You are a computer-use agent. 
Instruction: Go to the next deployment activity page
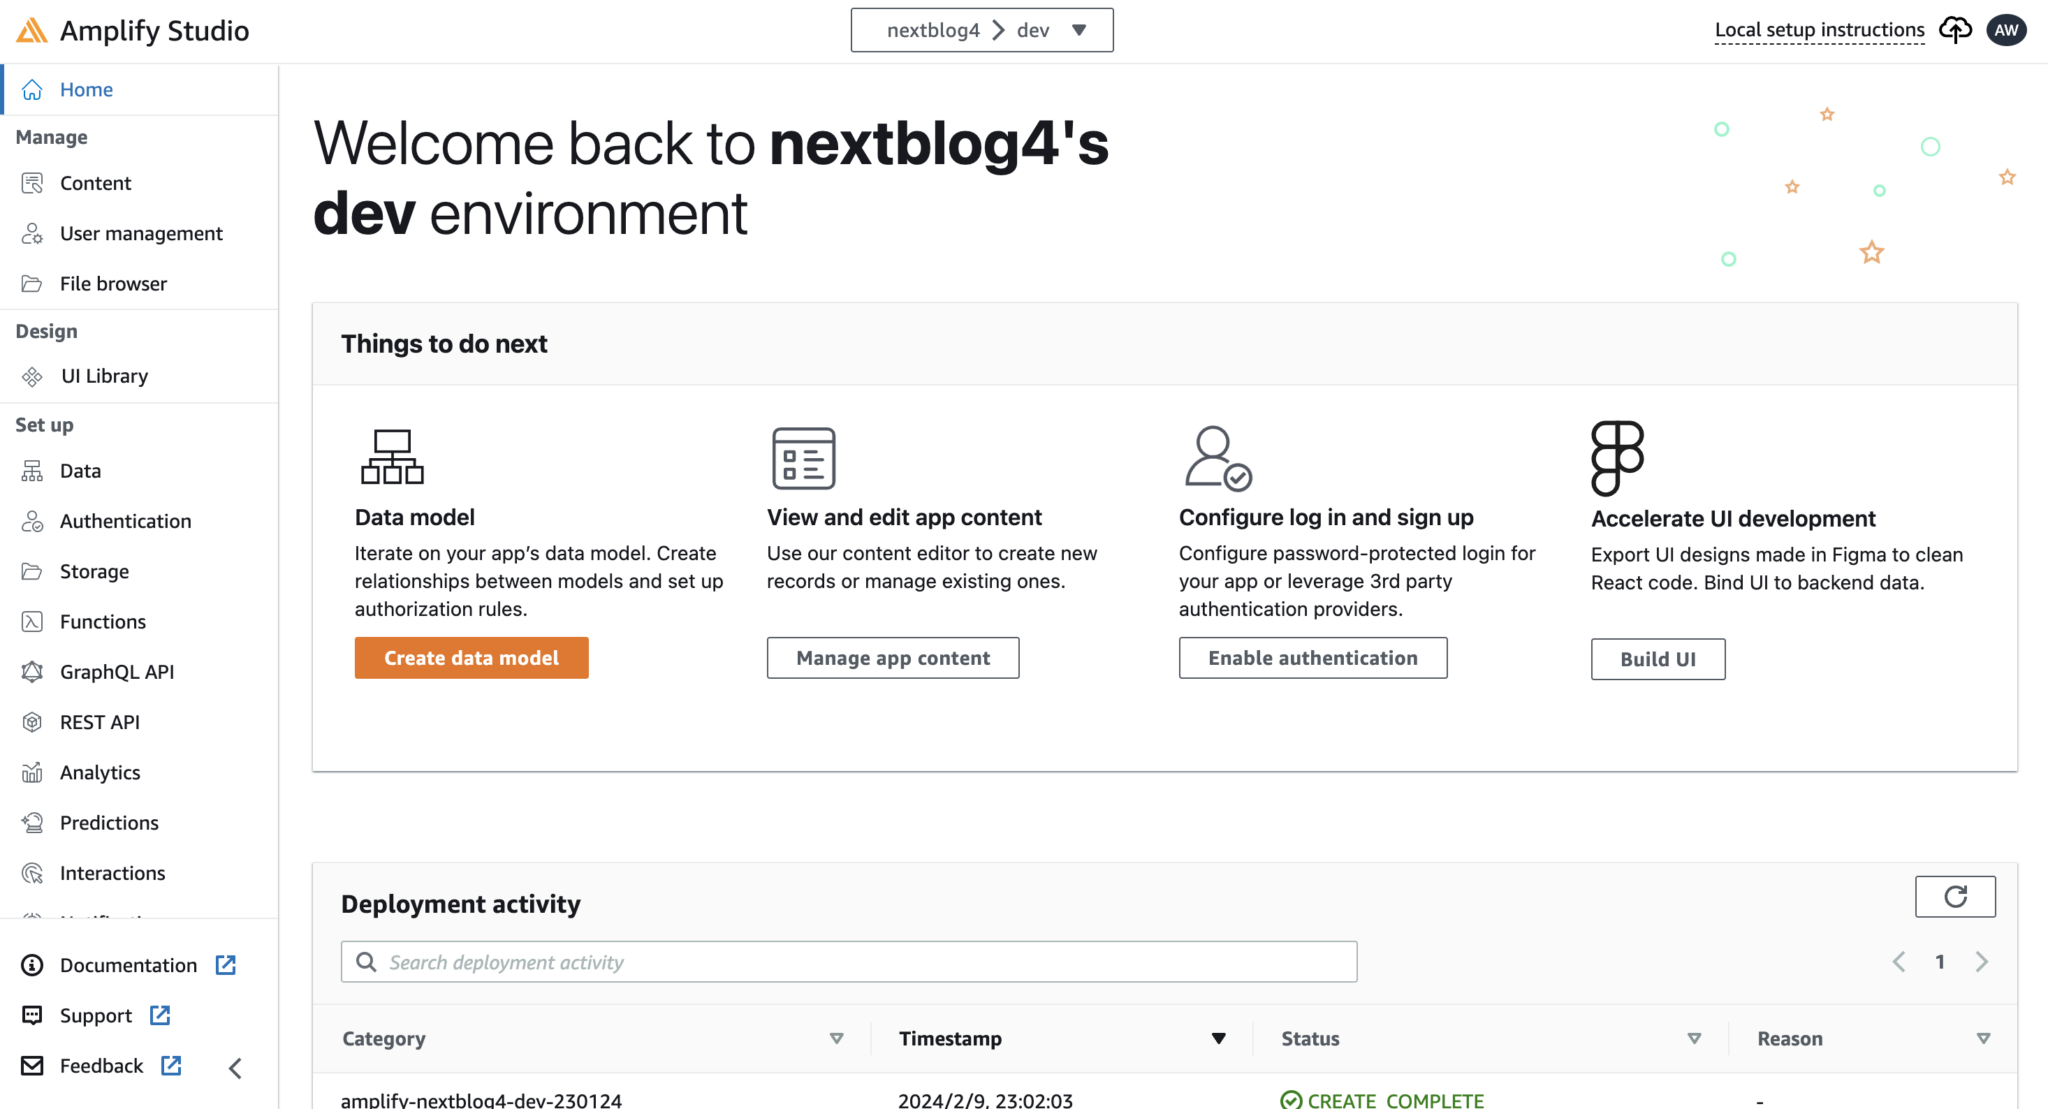[x=1982, y=962]
